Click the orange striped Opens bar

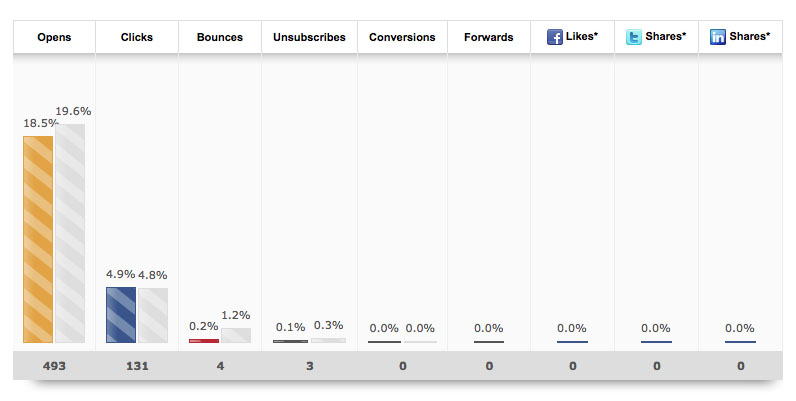[38, 239]
